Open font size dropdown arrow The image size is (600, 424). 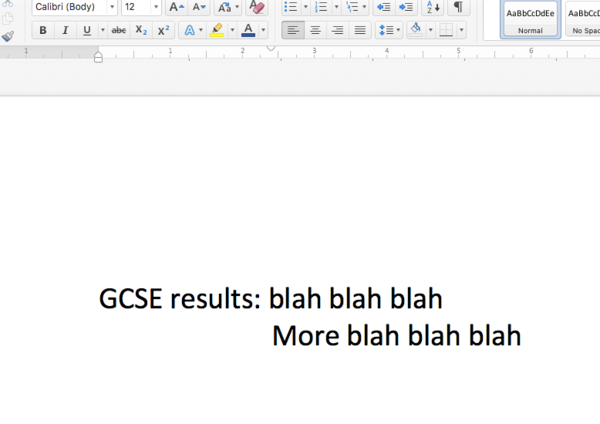pos(156,7)
